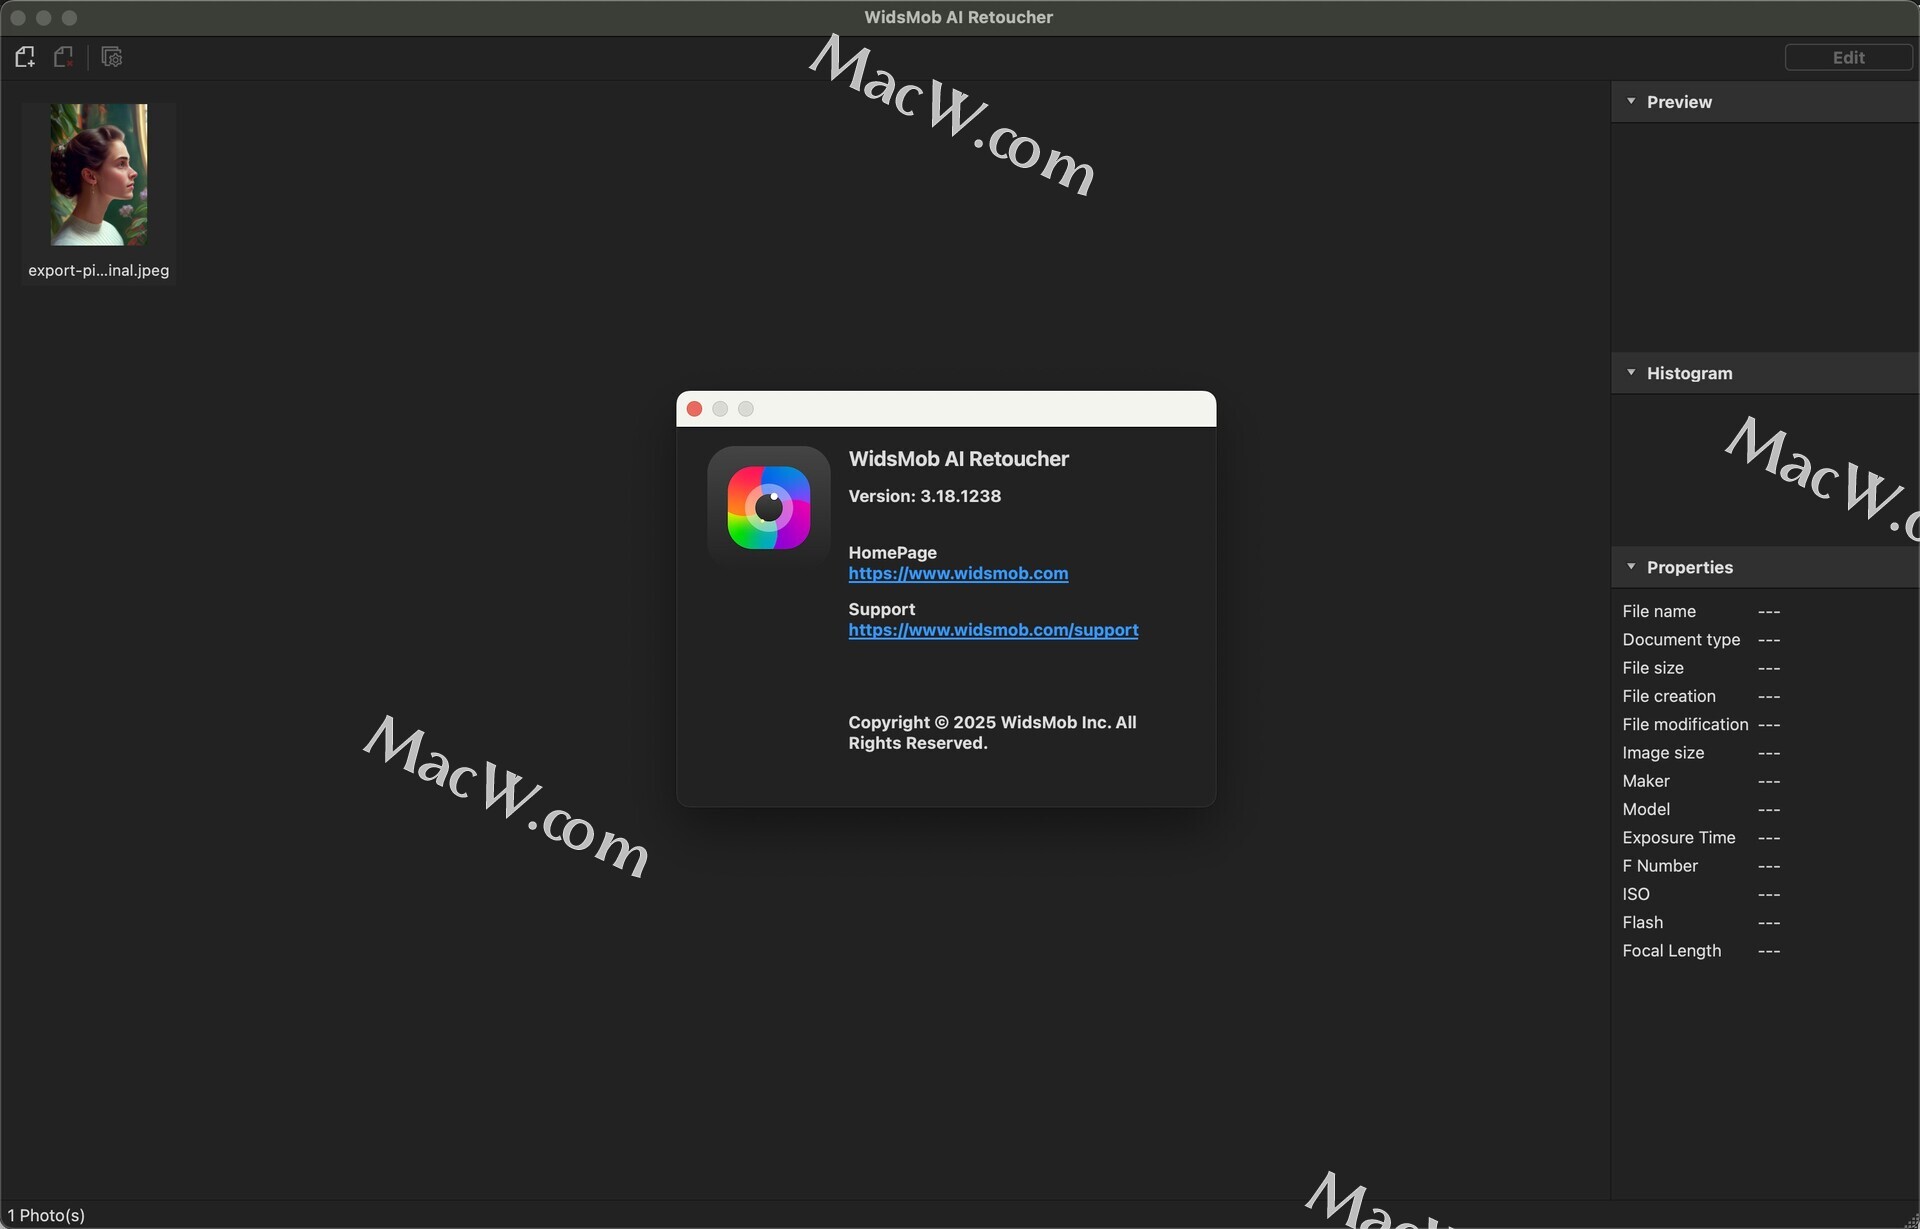Open the widsmob.com/support link

[x=993, y=630]
